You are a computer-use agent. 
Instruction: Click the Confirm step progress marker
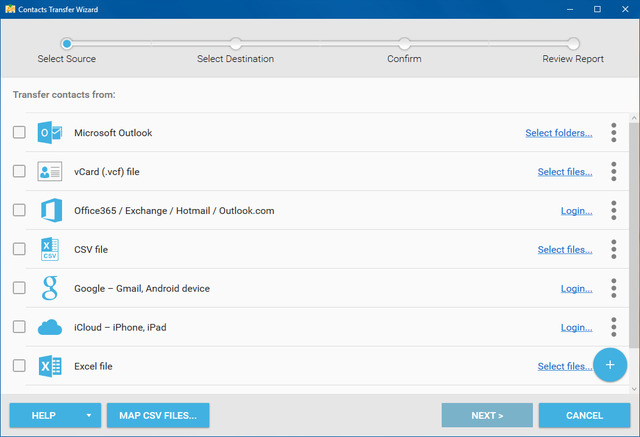[404, 44]
